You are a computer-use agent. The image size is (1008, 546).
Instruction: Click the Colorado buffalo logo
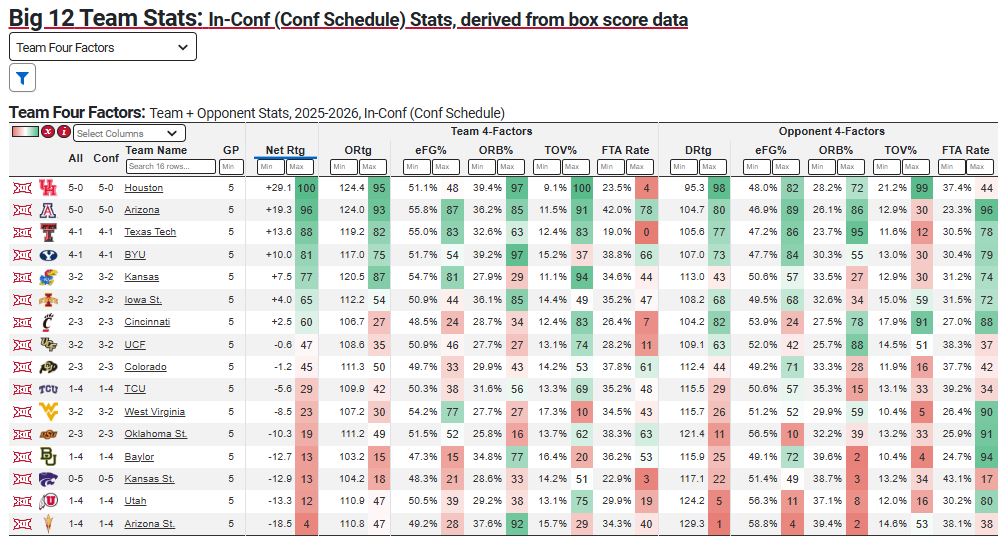47,367
